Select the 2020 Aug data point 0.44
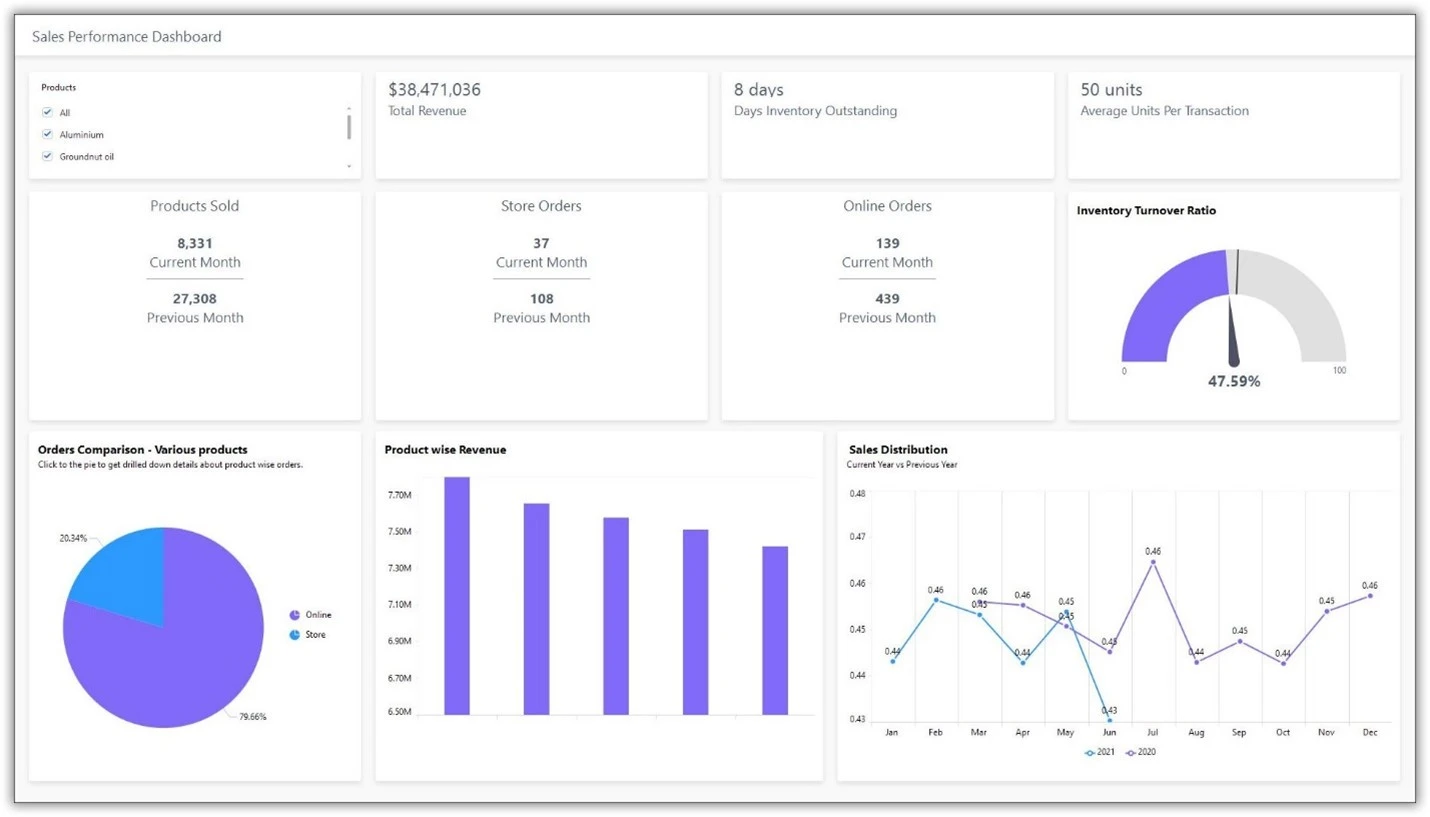Viewport: 1430px width, 817px height. coord(1196,662)
